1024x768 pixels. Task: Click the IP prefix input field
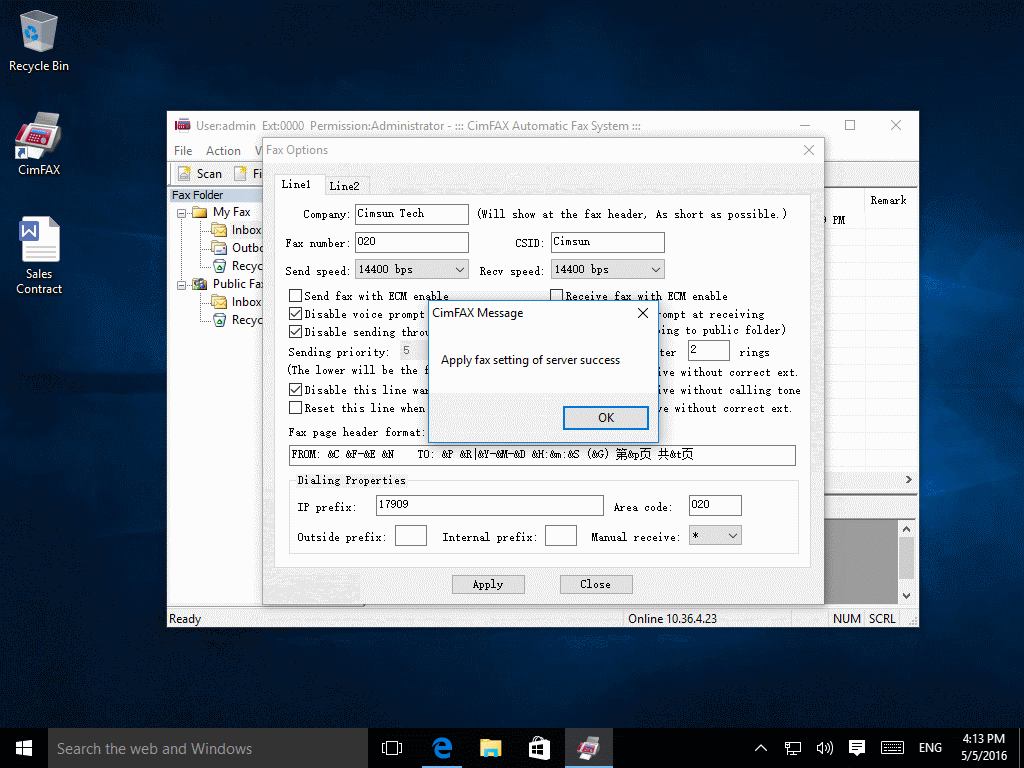point(490,505)
